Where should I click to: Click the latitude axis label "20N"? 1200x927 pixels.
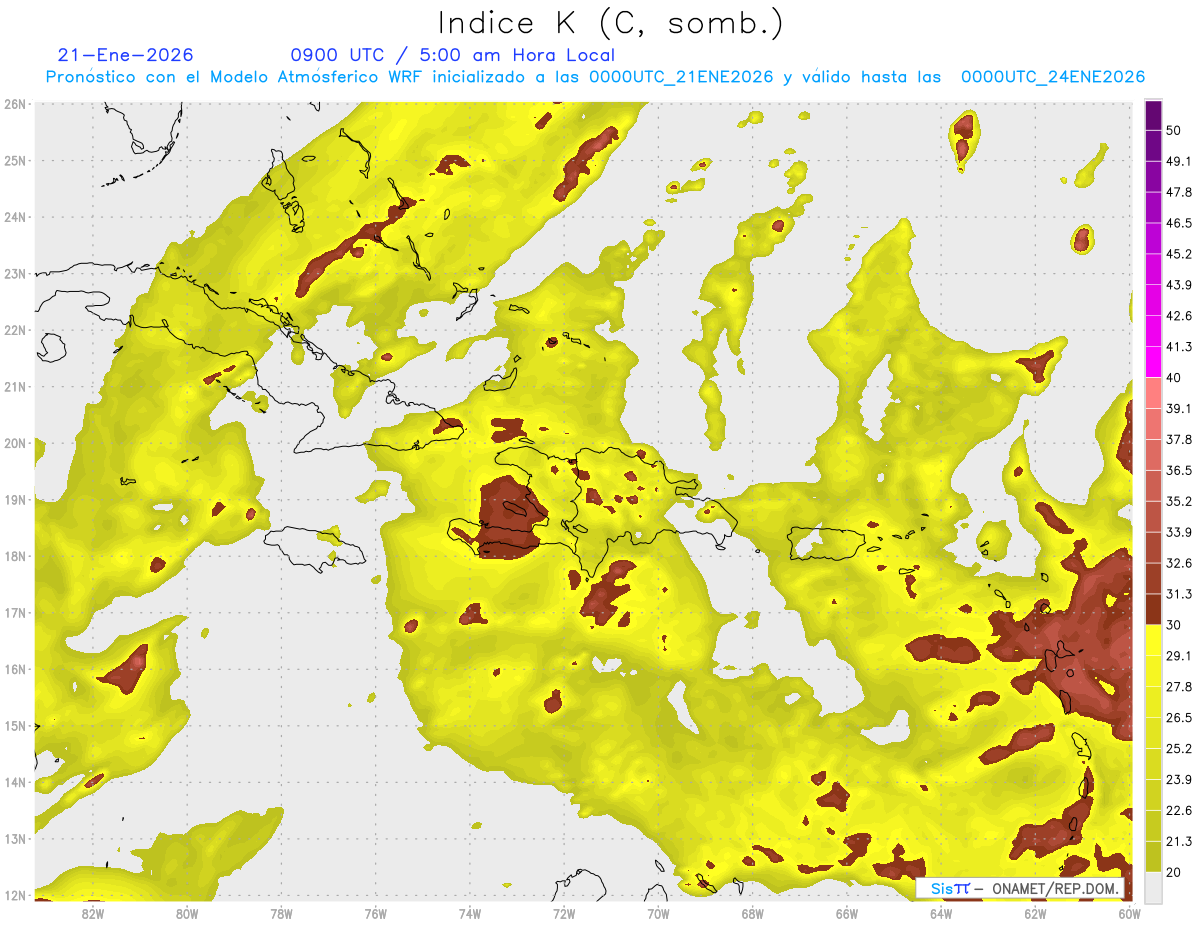click(x=15, y=443)
